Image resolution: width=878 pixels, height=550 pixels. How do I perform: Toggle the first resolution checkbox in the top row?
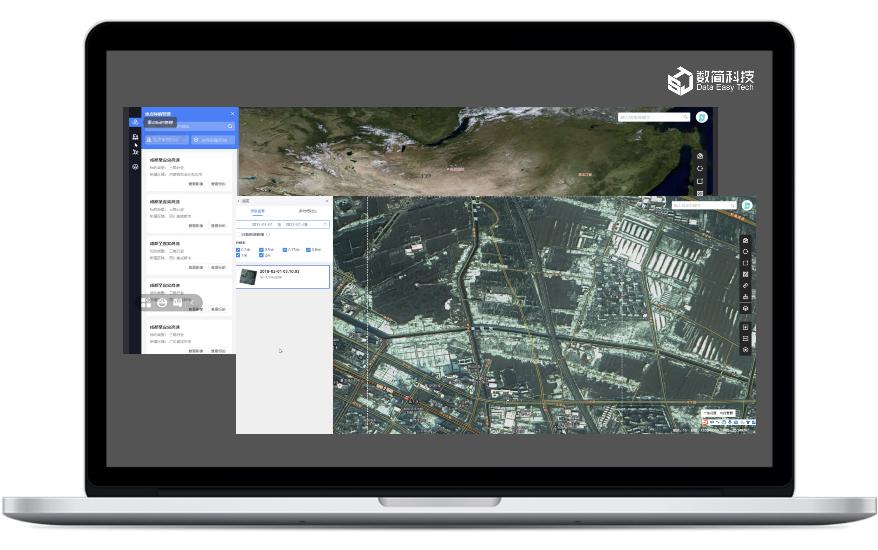click(x=238, y=250)
